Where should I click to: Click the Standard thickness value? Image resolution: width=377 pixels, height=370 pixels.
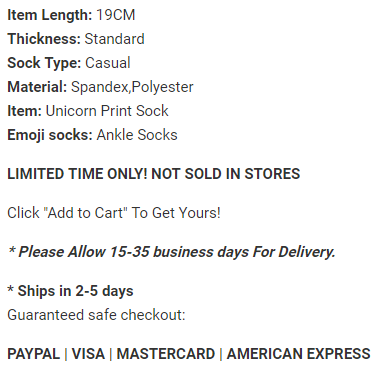[114, 39]
